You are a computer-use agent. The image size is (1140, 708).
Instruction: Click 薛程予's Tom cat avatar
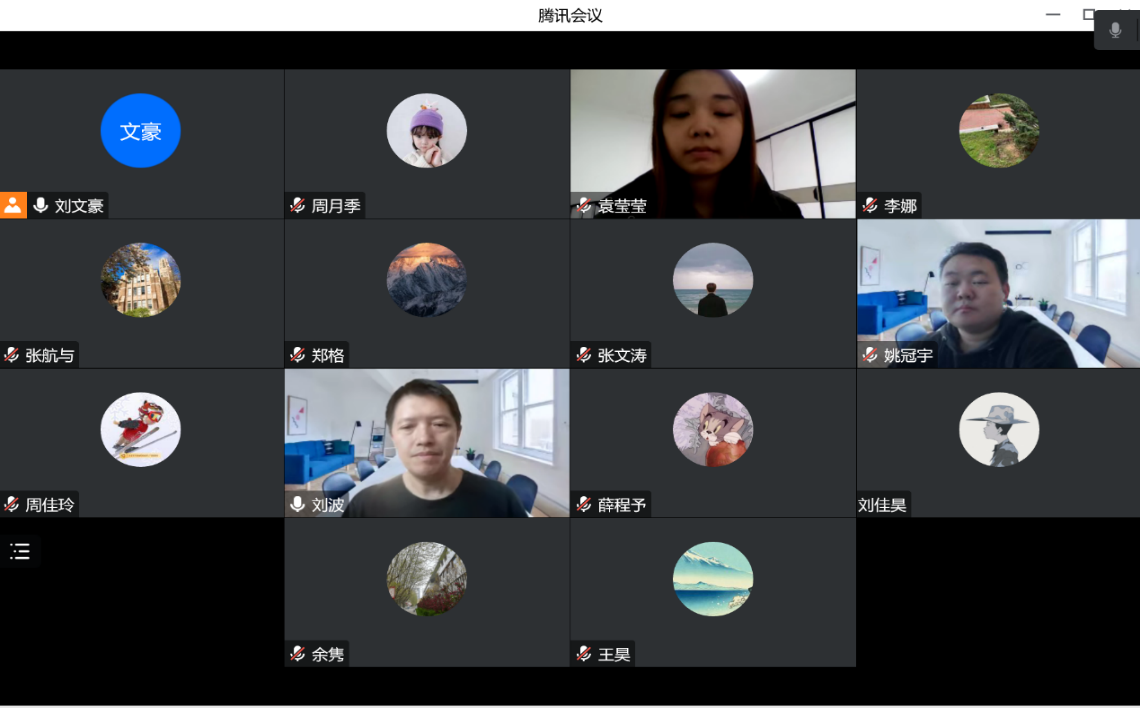712,429
